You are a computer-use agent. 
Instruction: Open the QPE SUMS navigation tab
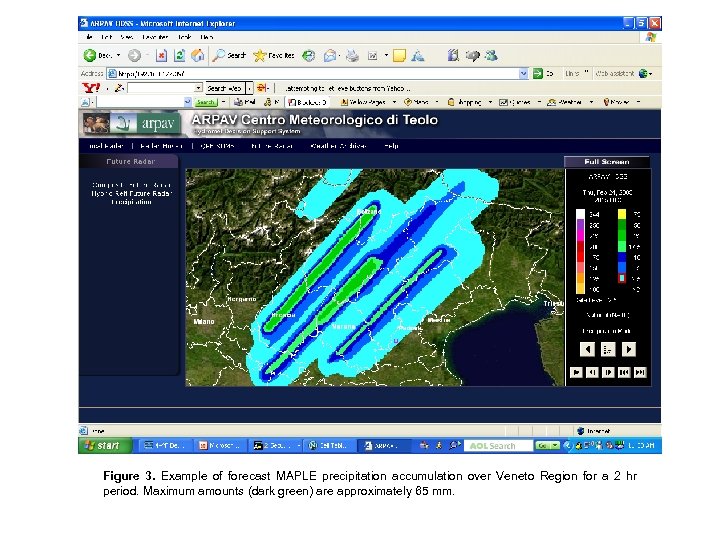pos(218,146)
